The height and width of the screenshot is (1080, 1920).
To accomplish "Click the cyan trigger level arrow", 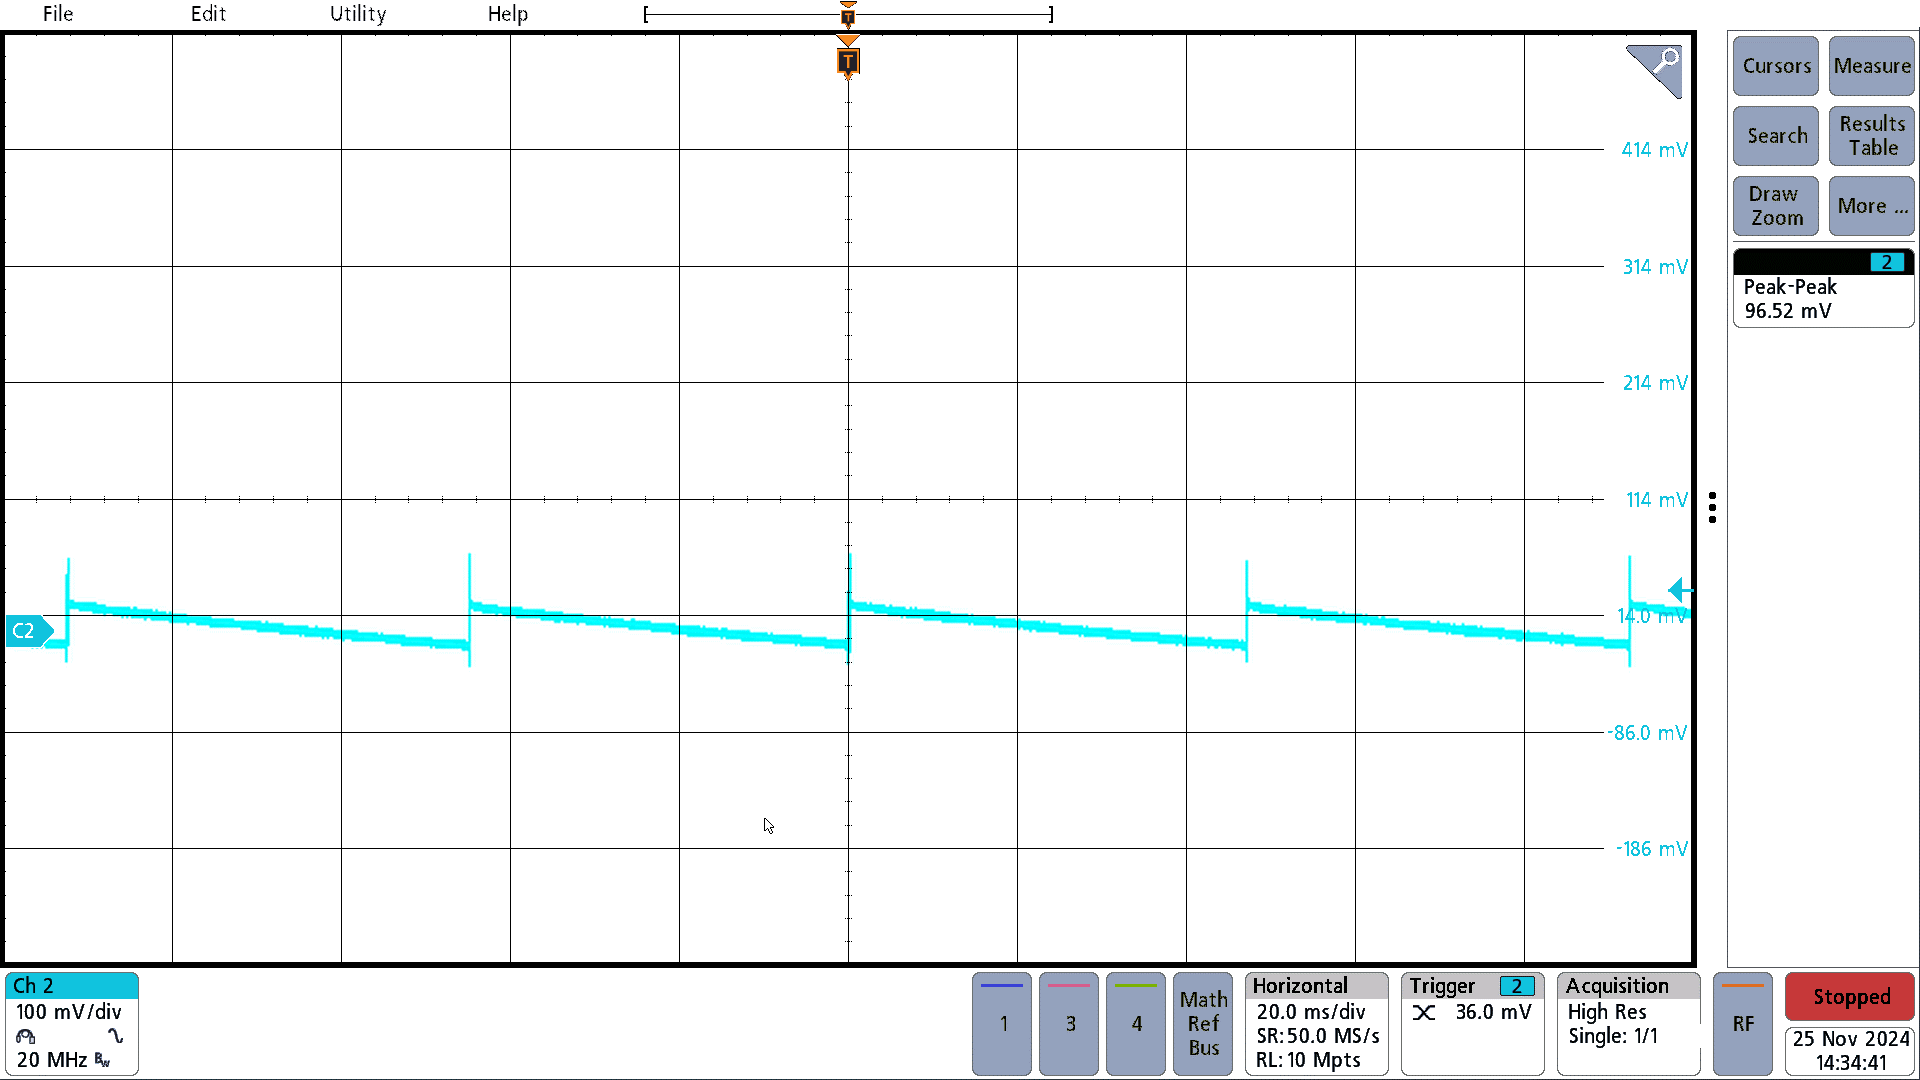I will tap(1680, 590).
